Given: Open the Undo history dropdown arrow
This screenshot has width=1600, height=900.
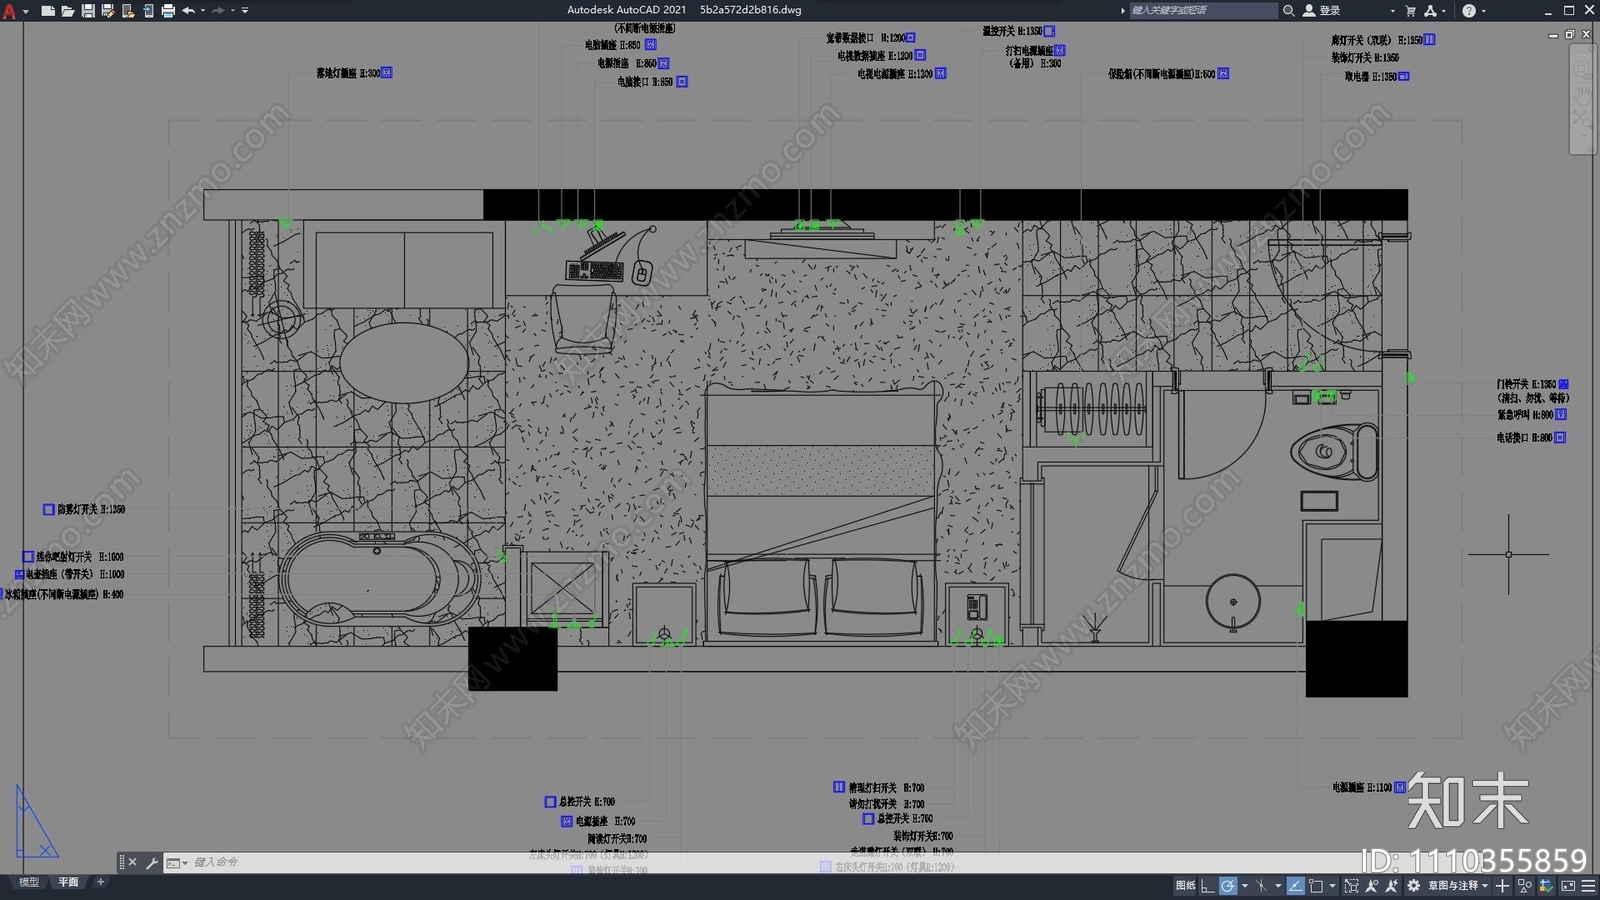Looking at the screenshot, I should (202, 11).
